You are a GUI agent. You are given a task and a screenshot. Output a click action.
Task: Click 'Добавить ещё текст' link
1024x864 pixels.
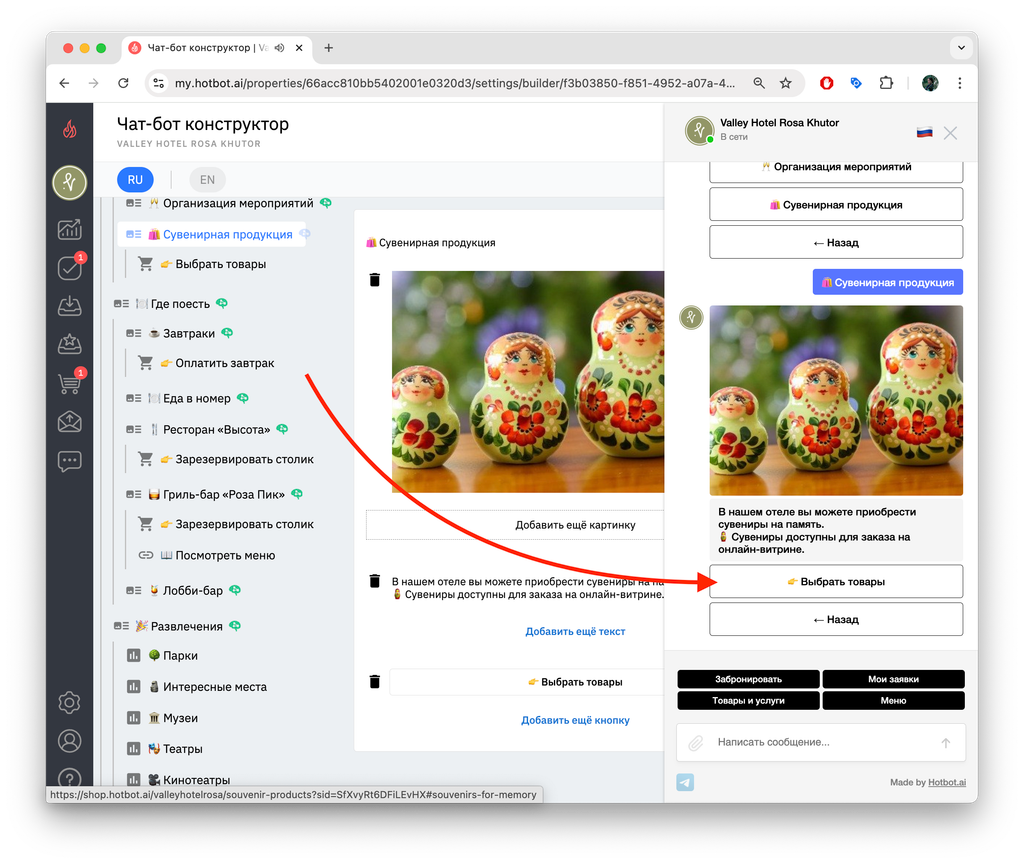point(575,631)
